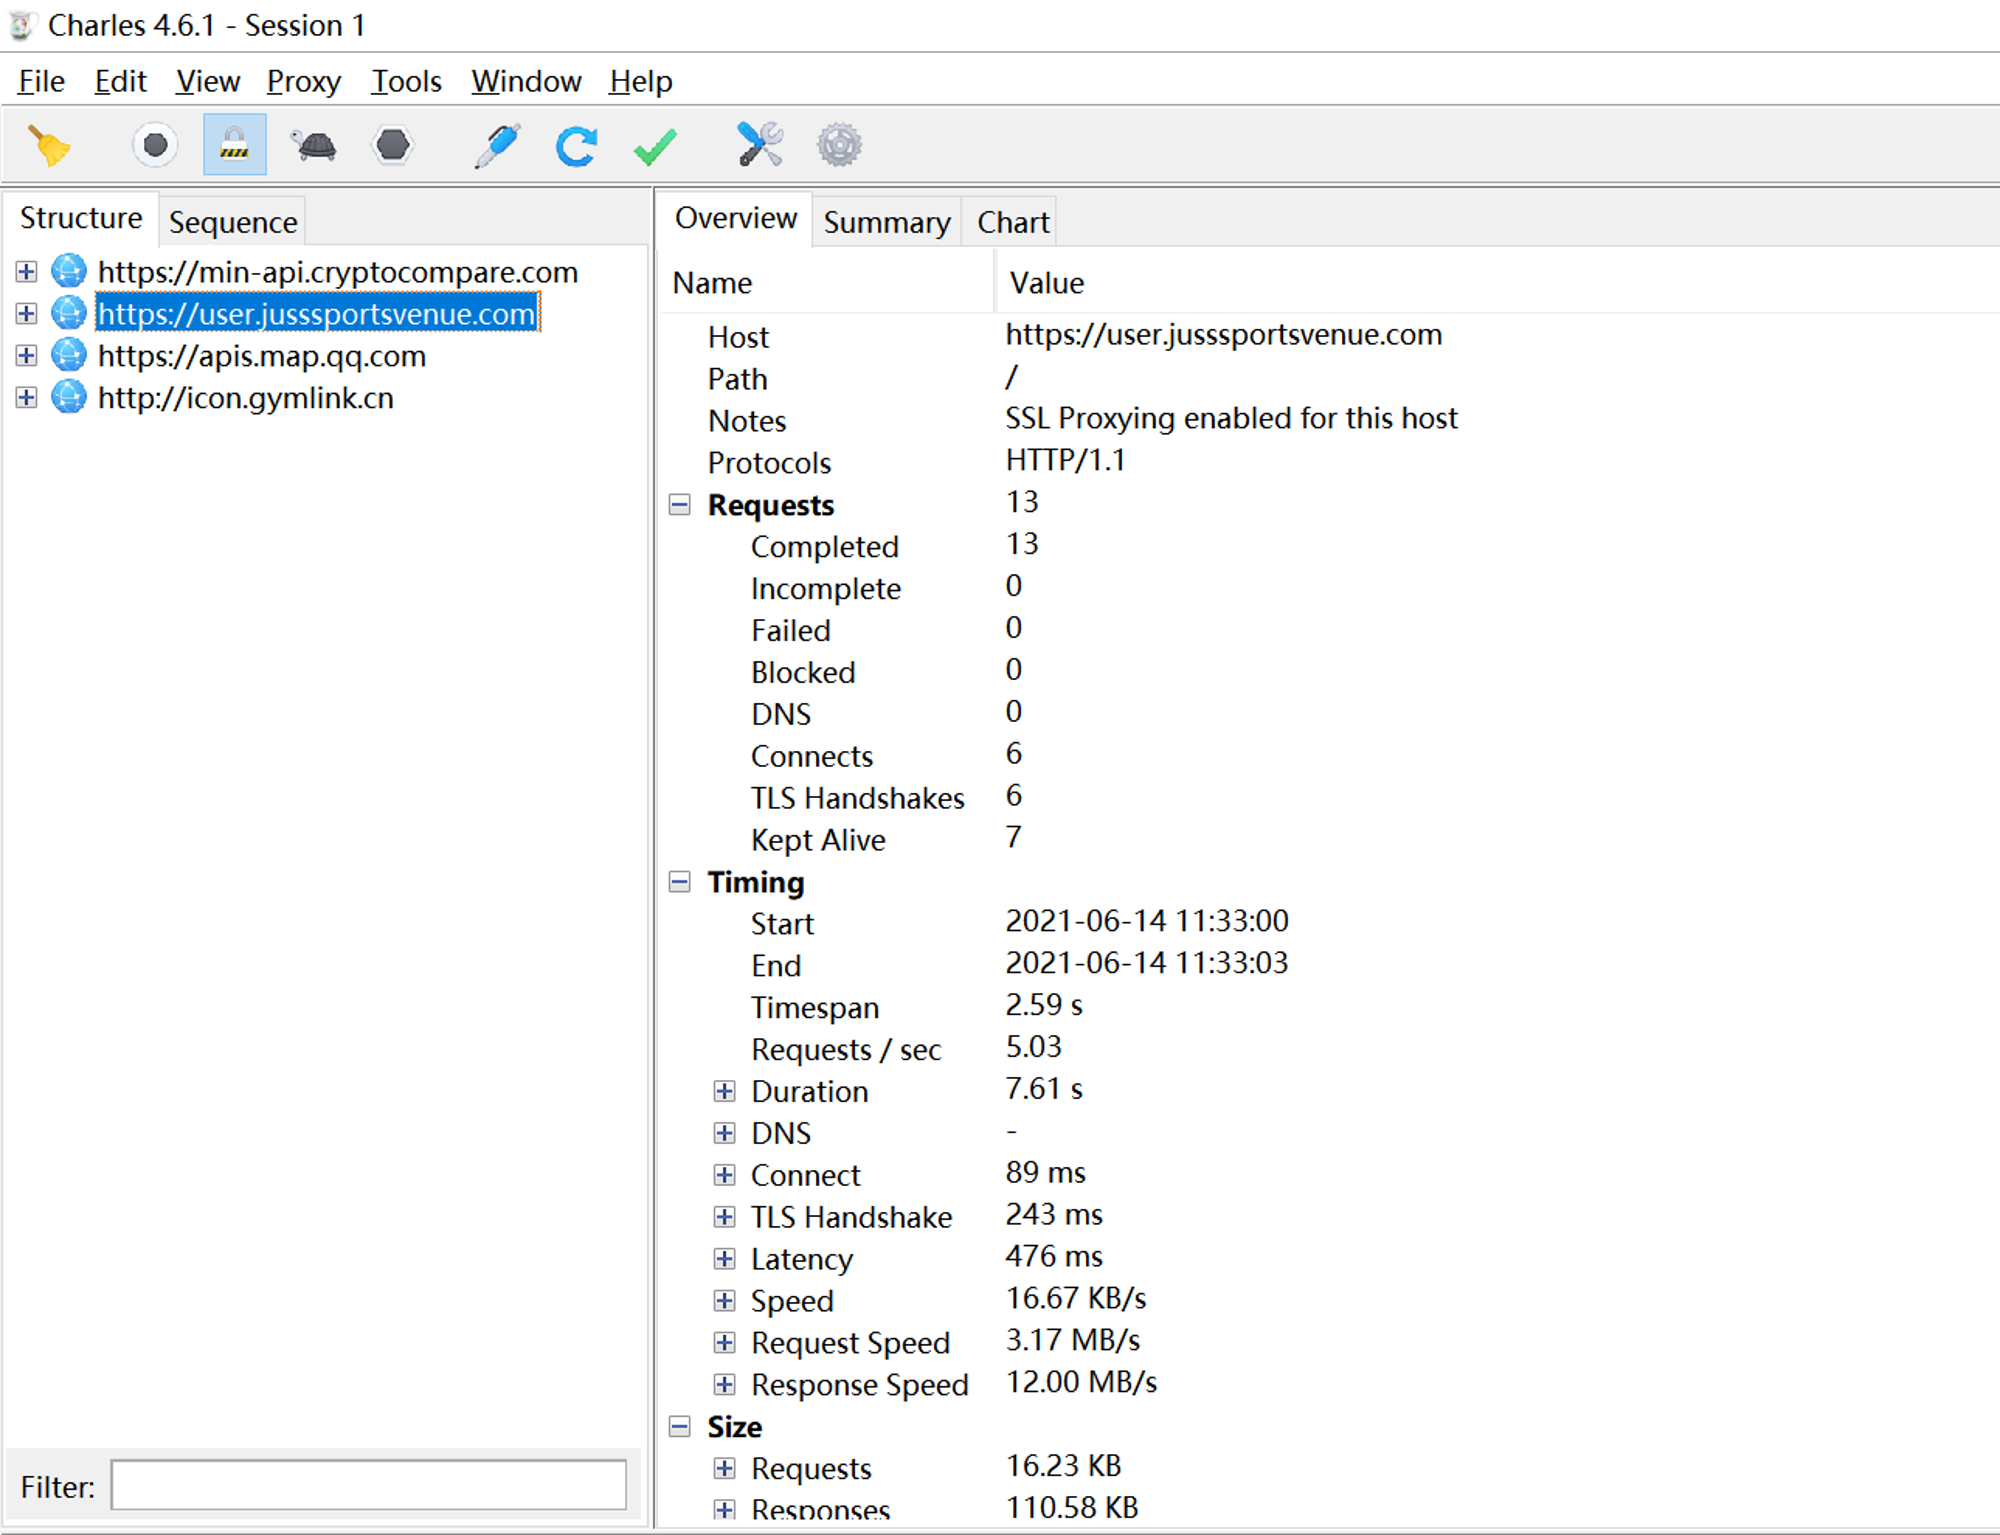Collapse the Timing section

coord(680,882)
